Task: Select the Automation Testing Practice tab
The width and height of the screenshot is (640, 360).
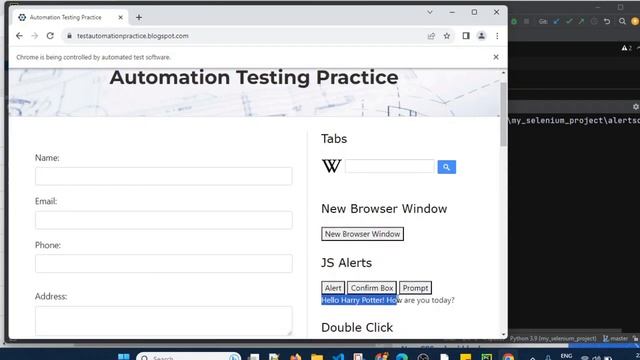Action: [x=65, y=17]
